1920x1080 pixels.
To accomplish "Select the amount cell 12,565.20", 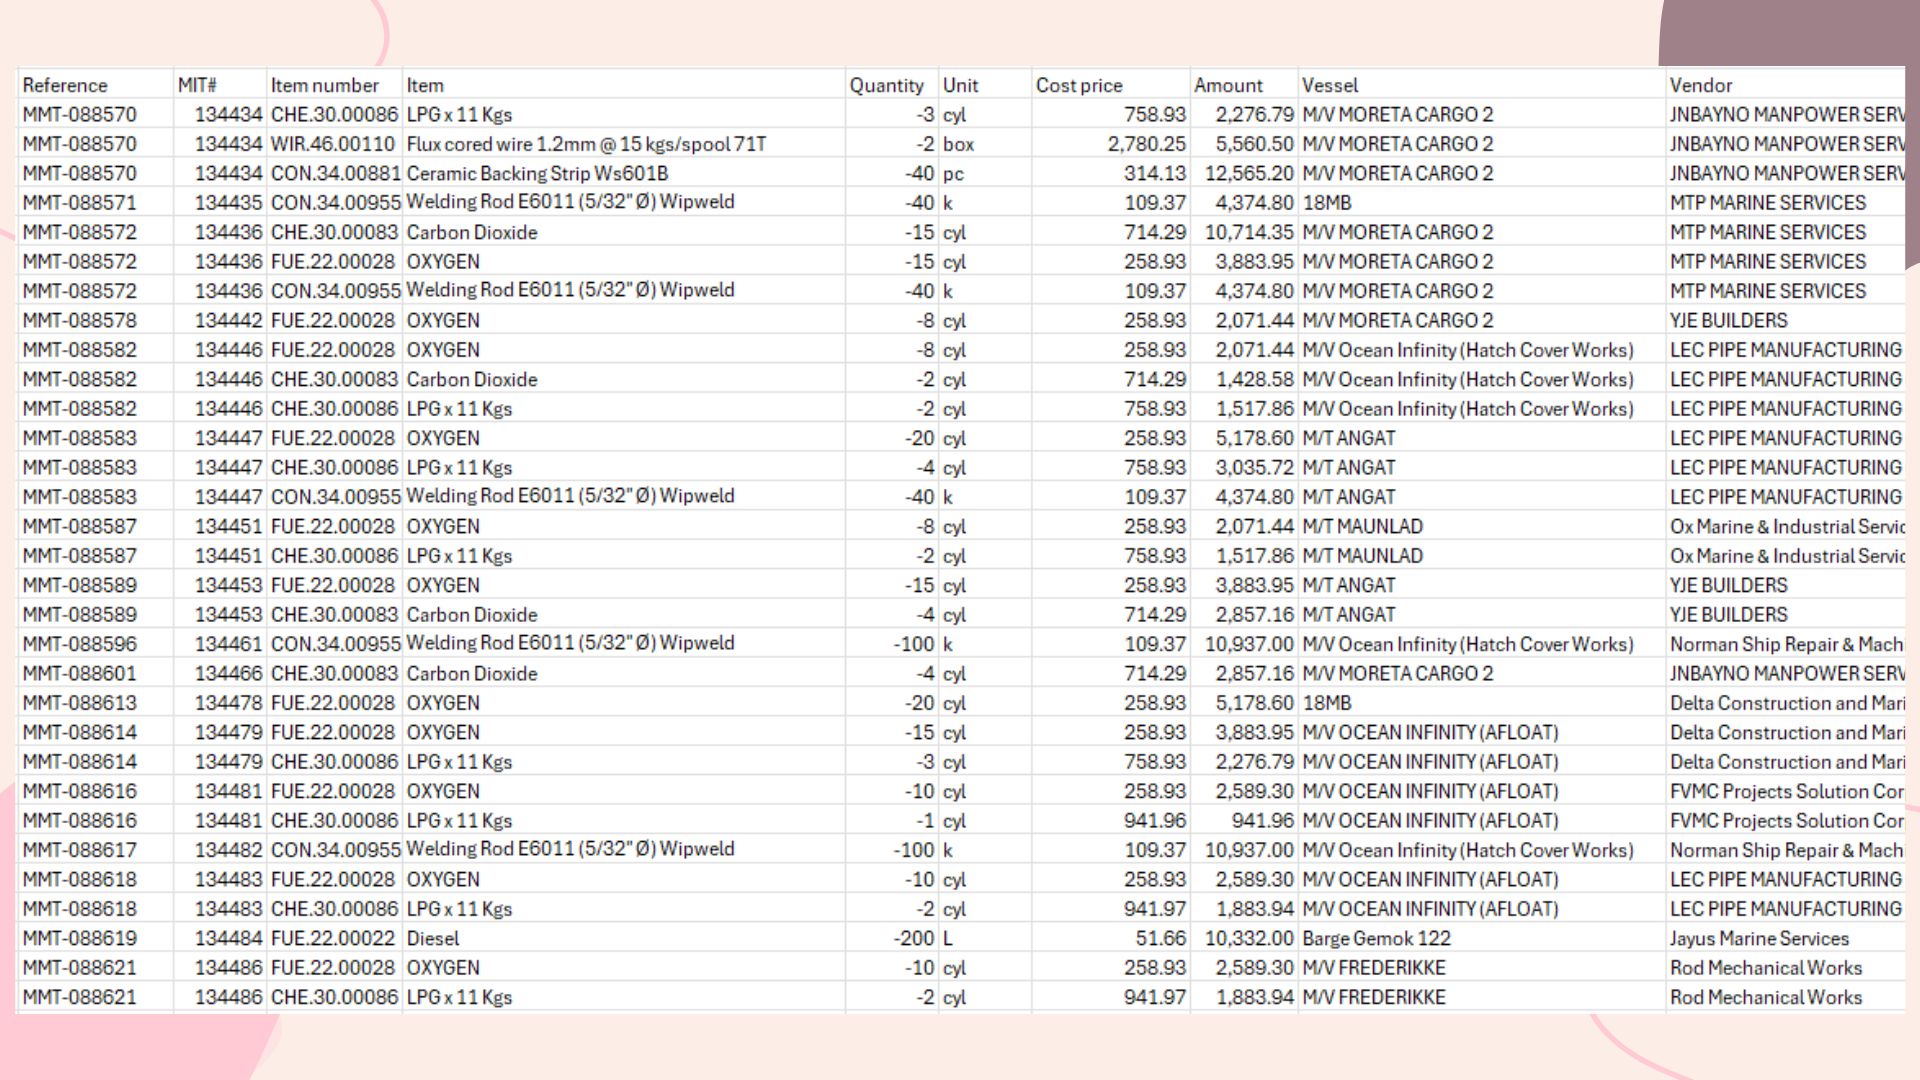I will [x=1249, y=173].
